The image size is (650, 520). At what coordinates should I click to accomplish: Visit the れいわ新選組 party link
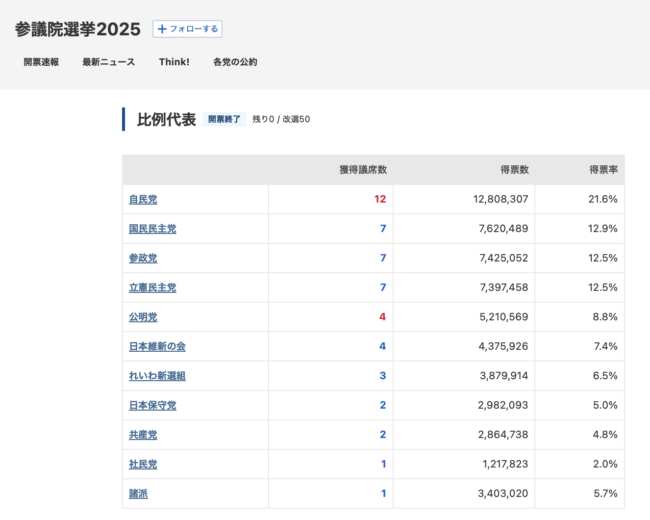(157, 376)
